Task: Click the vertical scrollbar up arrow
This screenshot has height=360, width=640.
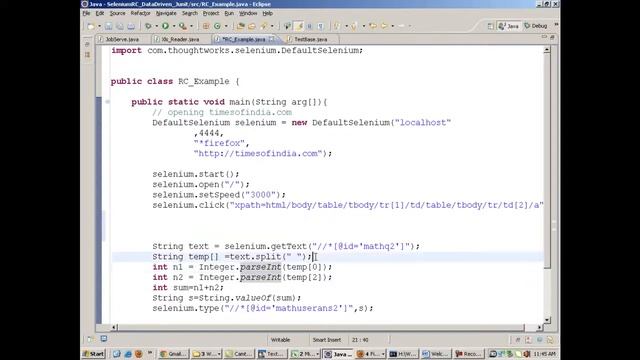Action: (547, 50)
